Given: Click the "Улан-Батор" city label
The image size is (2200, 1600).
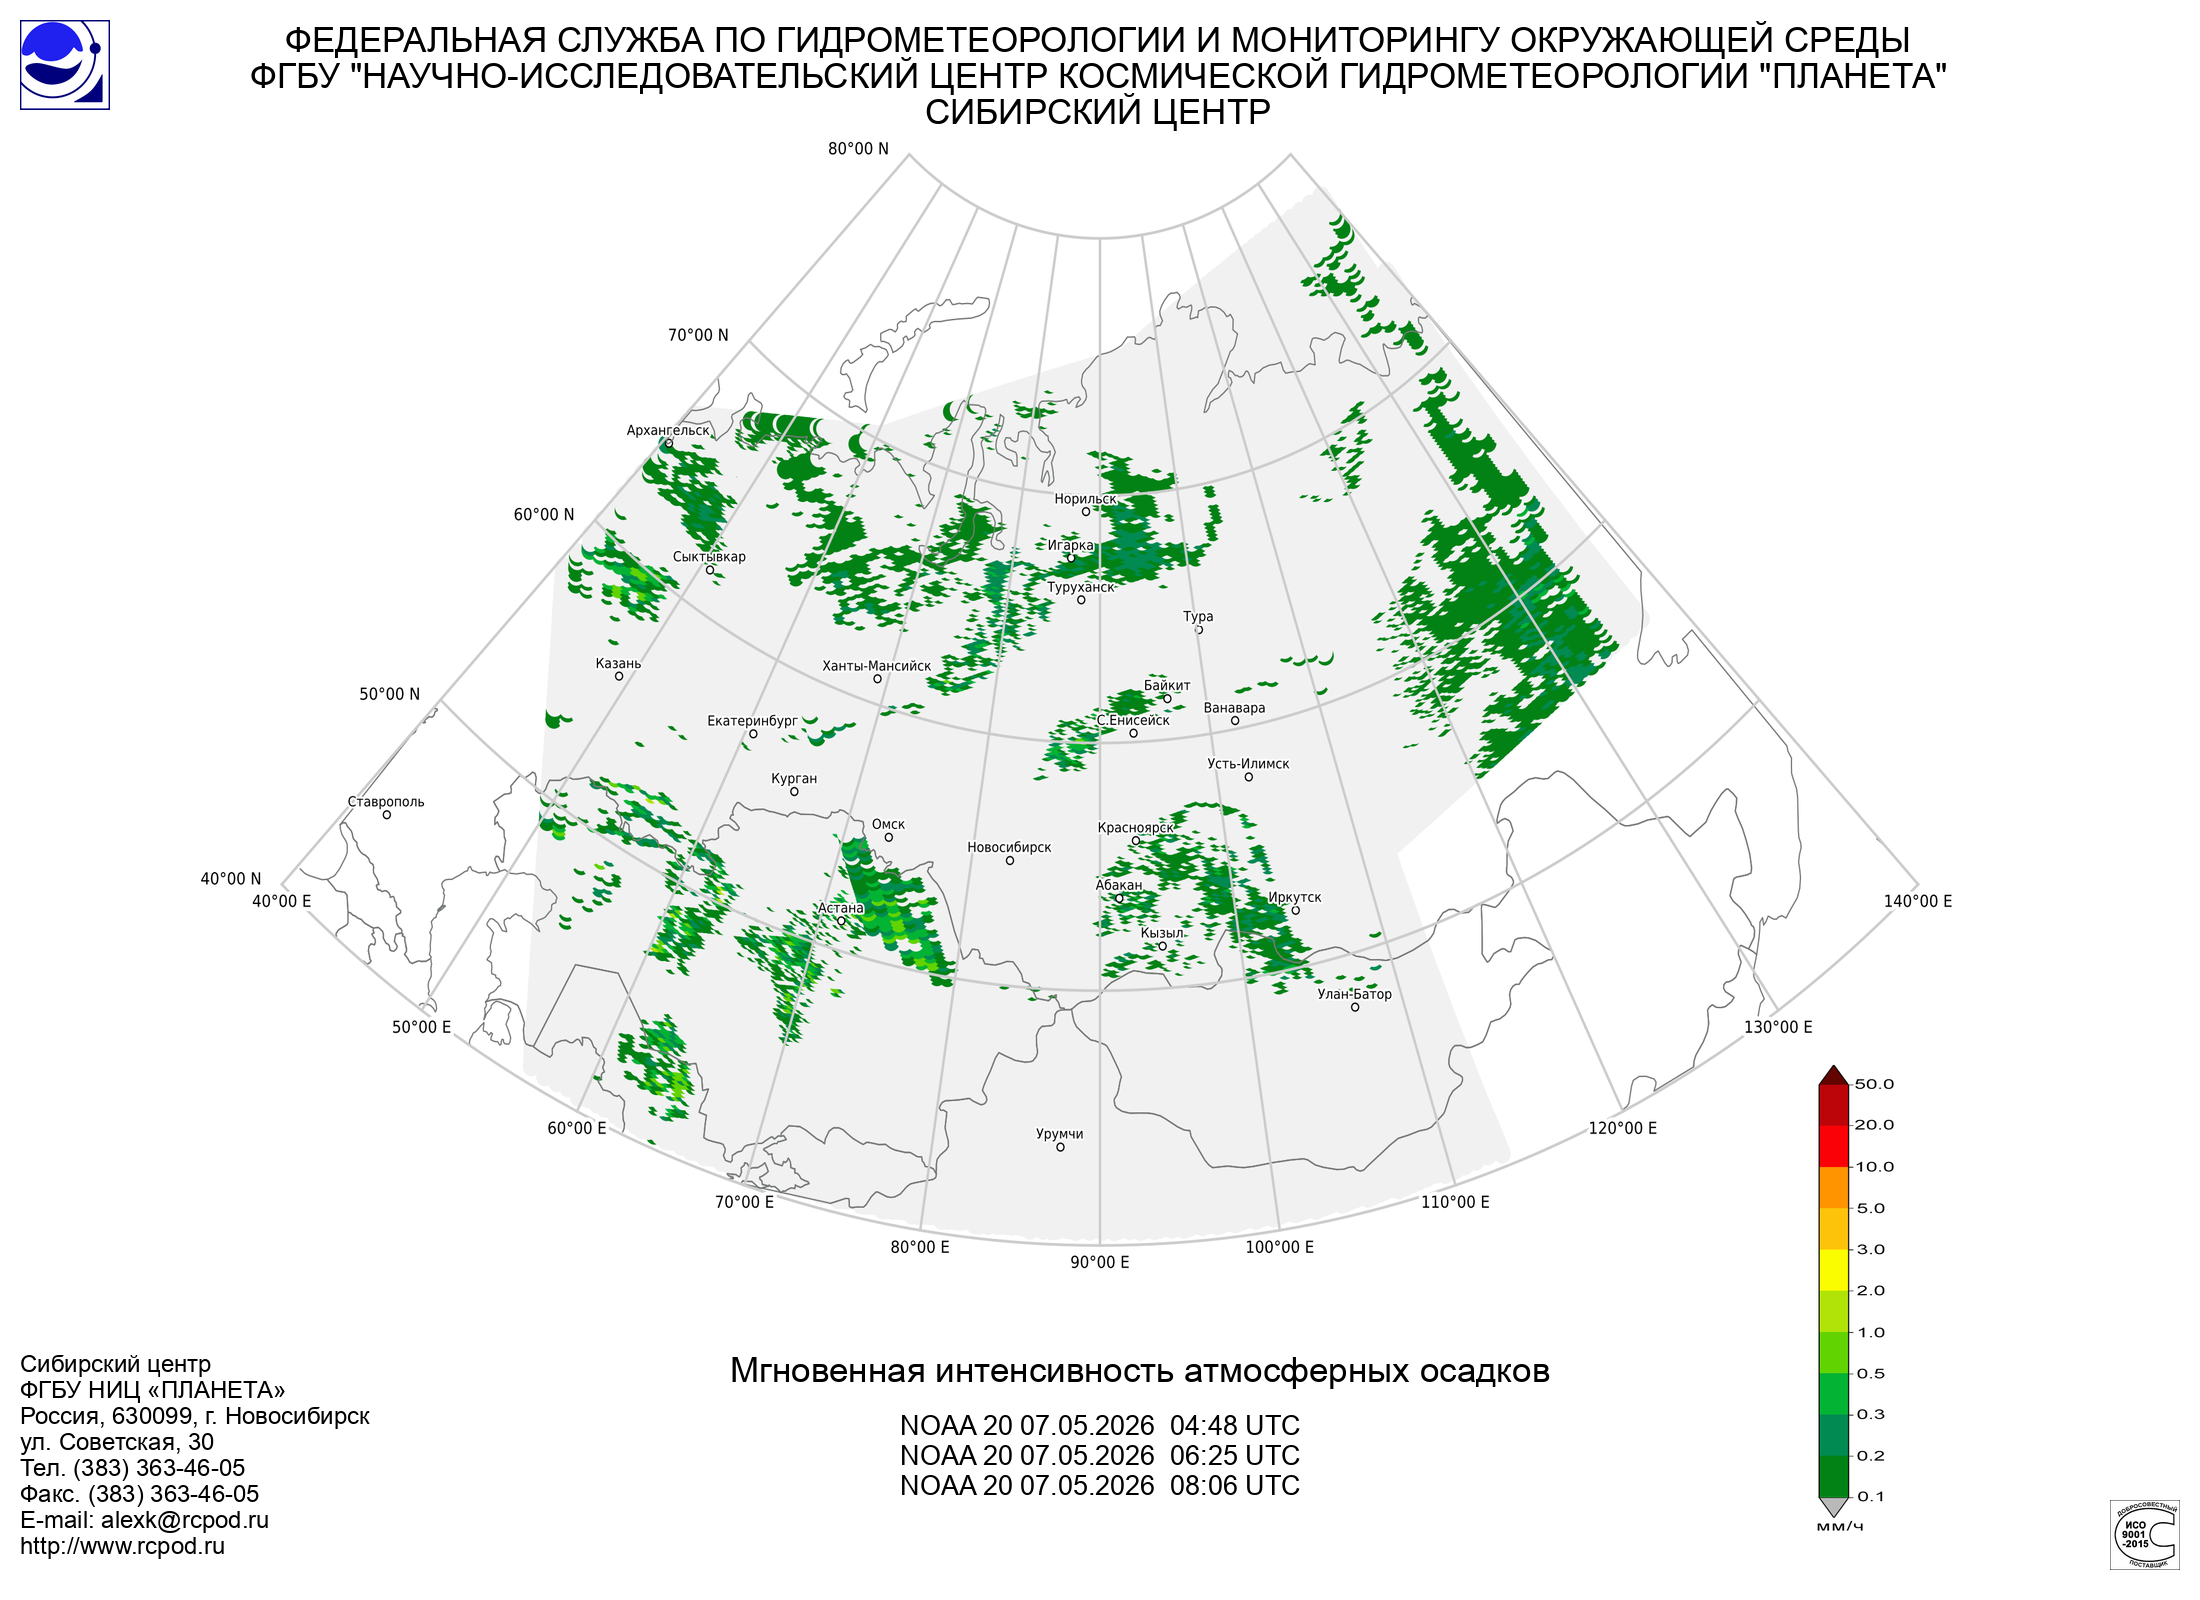Looking at the screenshot, I should [1354, 994].
